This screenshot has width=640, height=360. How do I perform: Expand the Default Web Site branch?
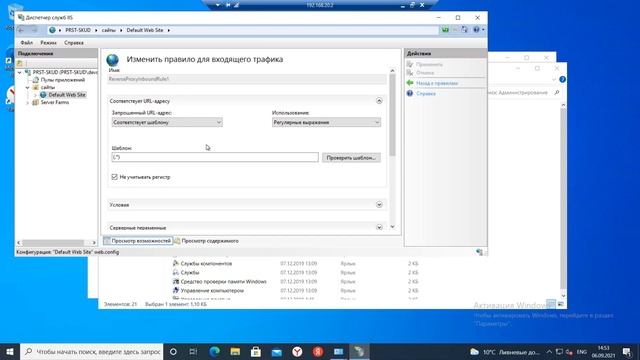[x=35, y=95]
